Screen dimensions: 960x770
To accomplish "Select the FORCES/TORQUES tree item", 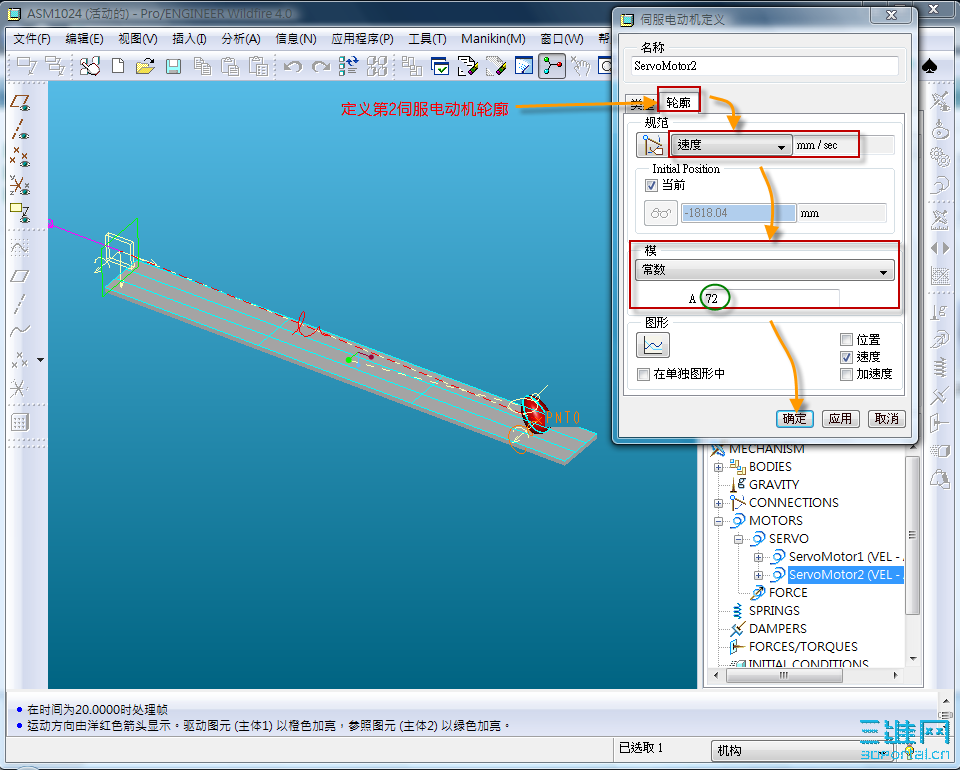I will coord(803,646).
